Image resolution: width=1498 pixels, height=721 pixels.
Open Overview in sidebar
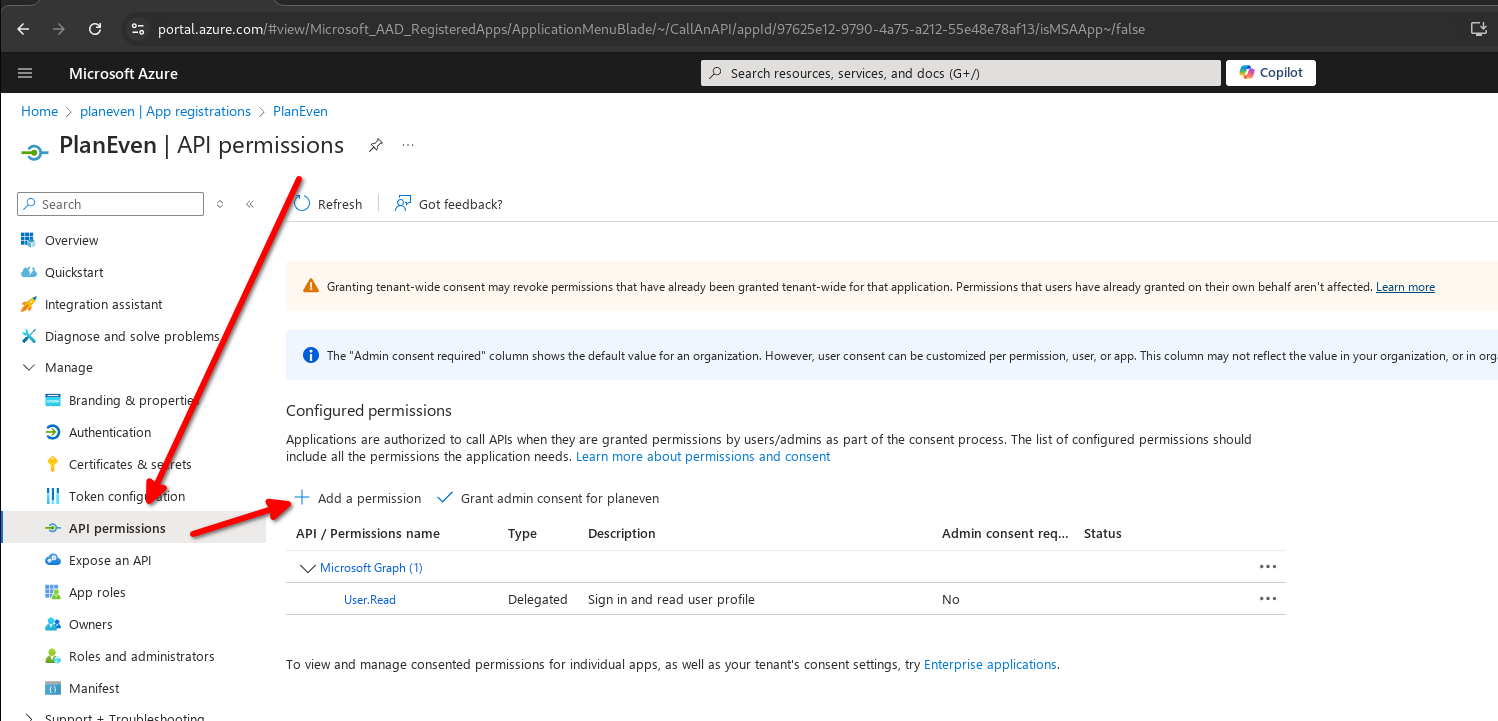click(x=71, y=240)
